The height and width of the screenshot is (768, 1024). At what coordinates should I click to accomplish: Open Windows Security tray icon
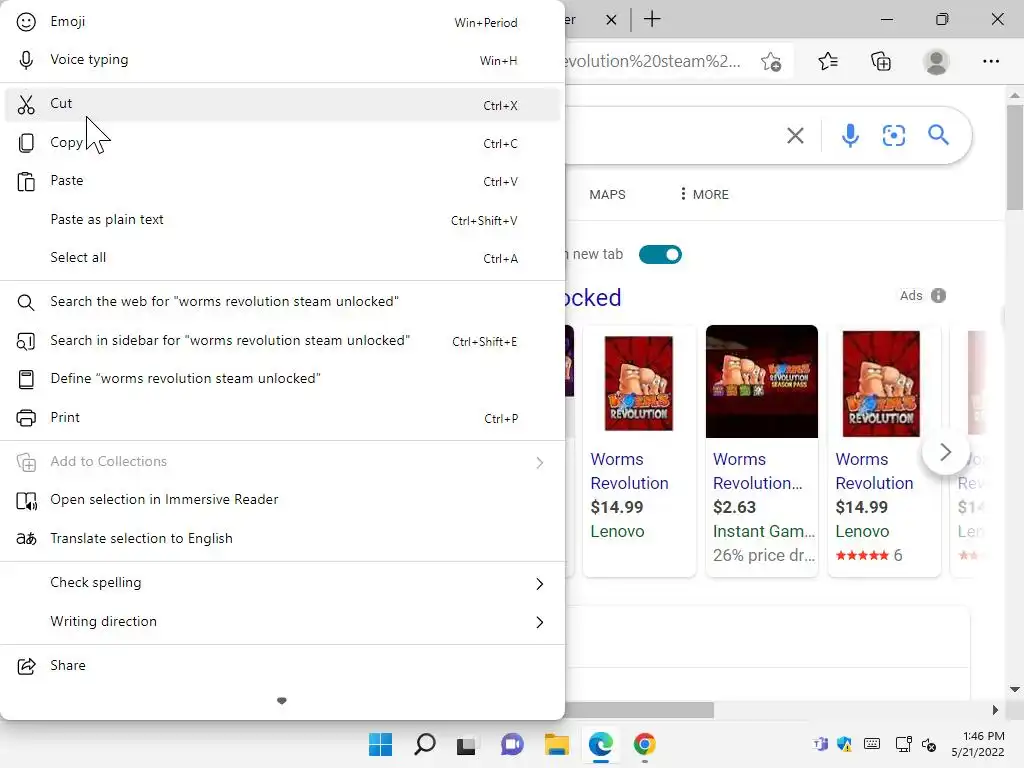(x=844, y=744)
